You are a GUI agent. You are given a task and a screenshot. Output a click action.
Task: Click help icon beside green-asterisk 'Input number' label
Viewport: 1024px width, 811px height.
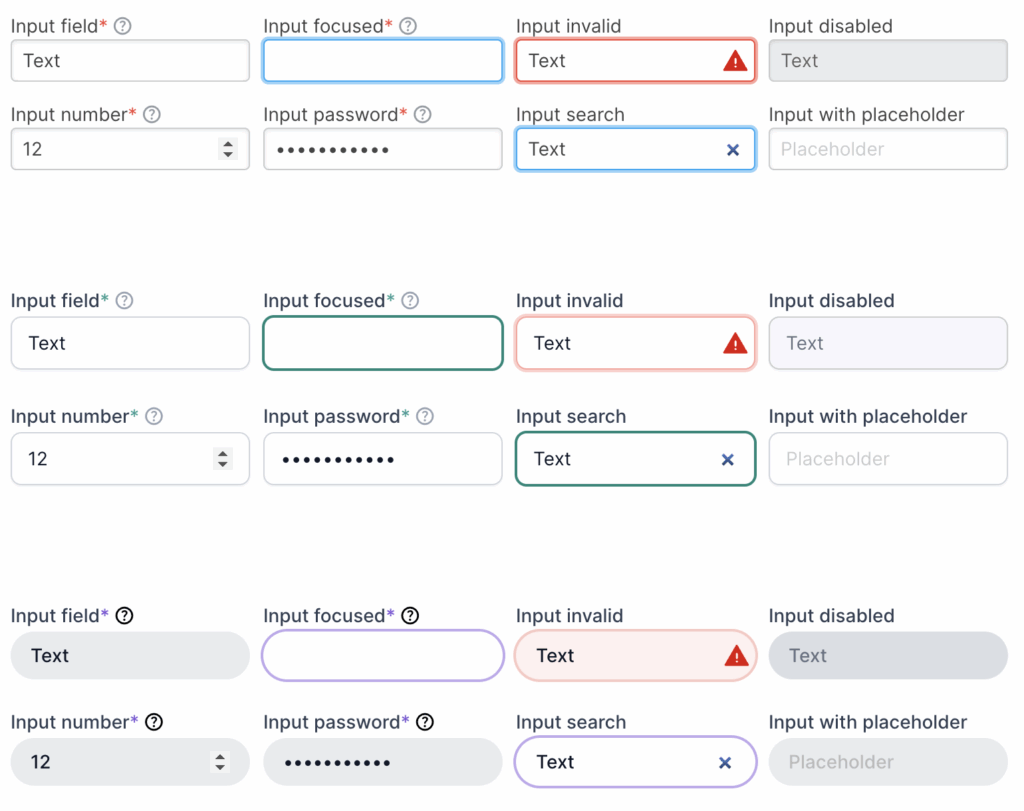pyautogui.click(x=154, y=417)
